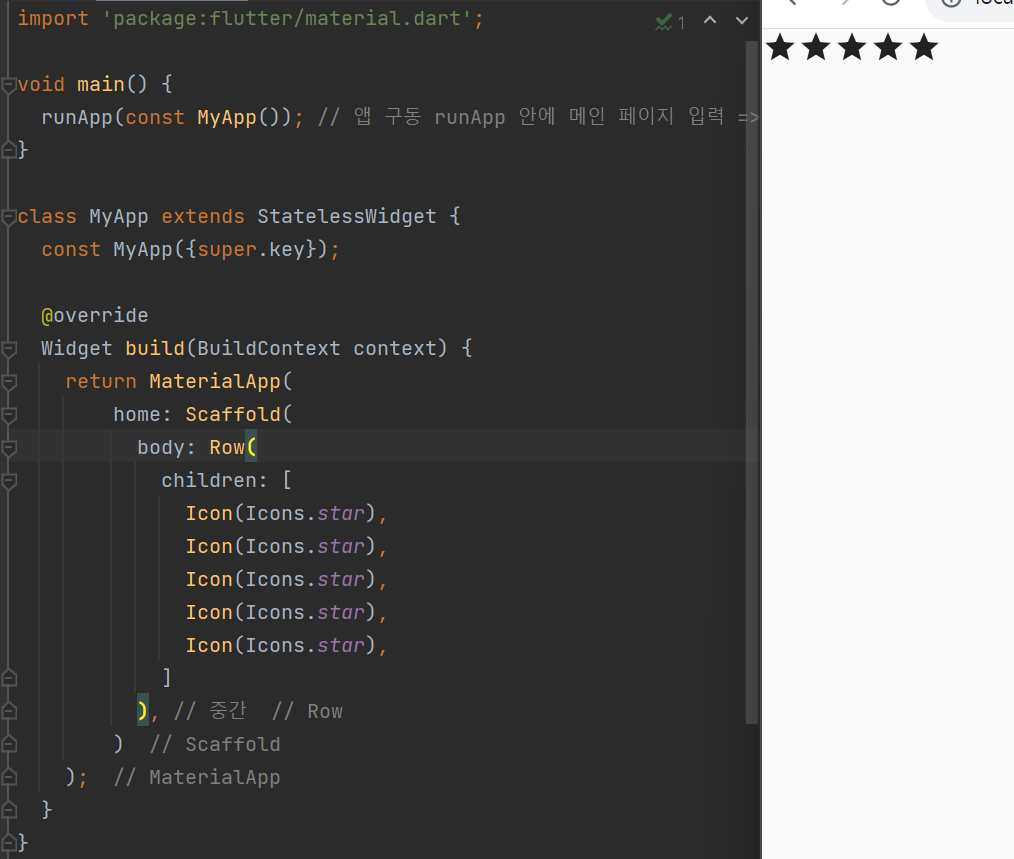Click the // 중간 comment

pyautogui.click(x=210, y=711)
